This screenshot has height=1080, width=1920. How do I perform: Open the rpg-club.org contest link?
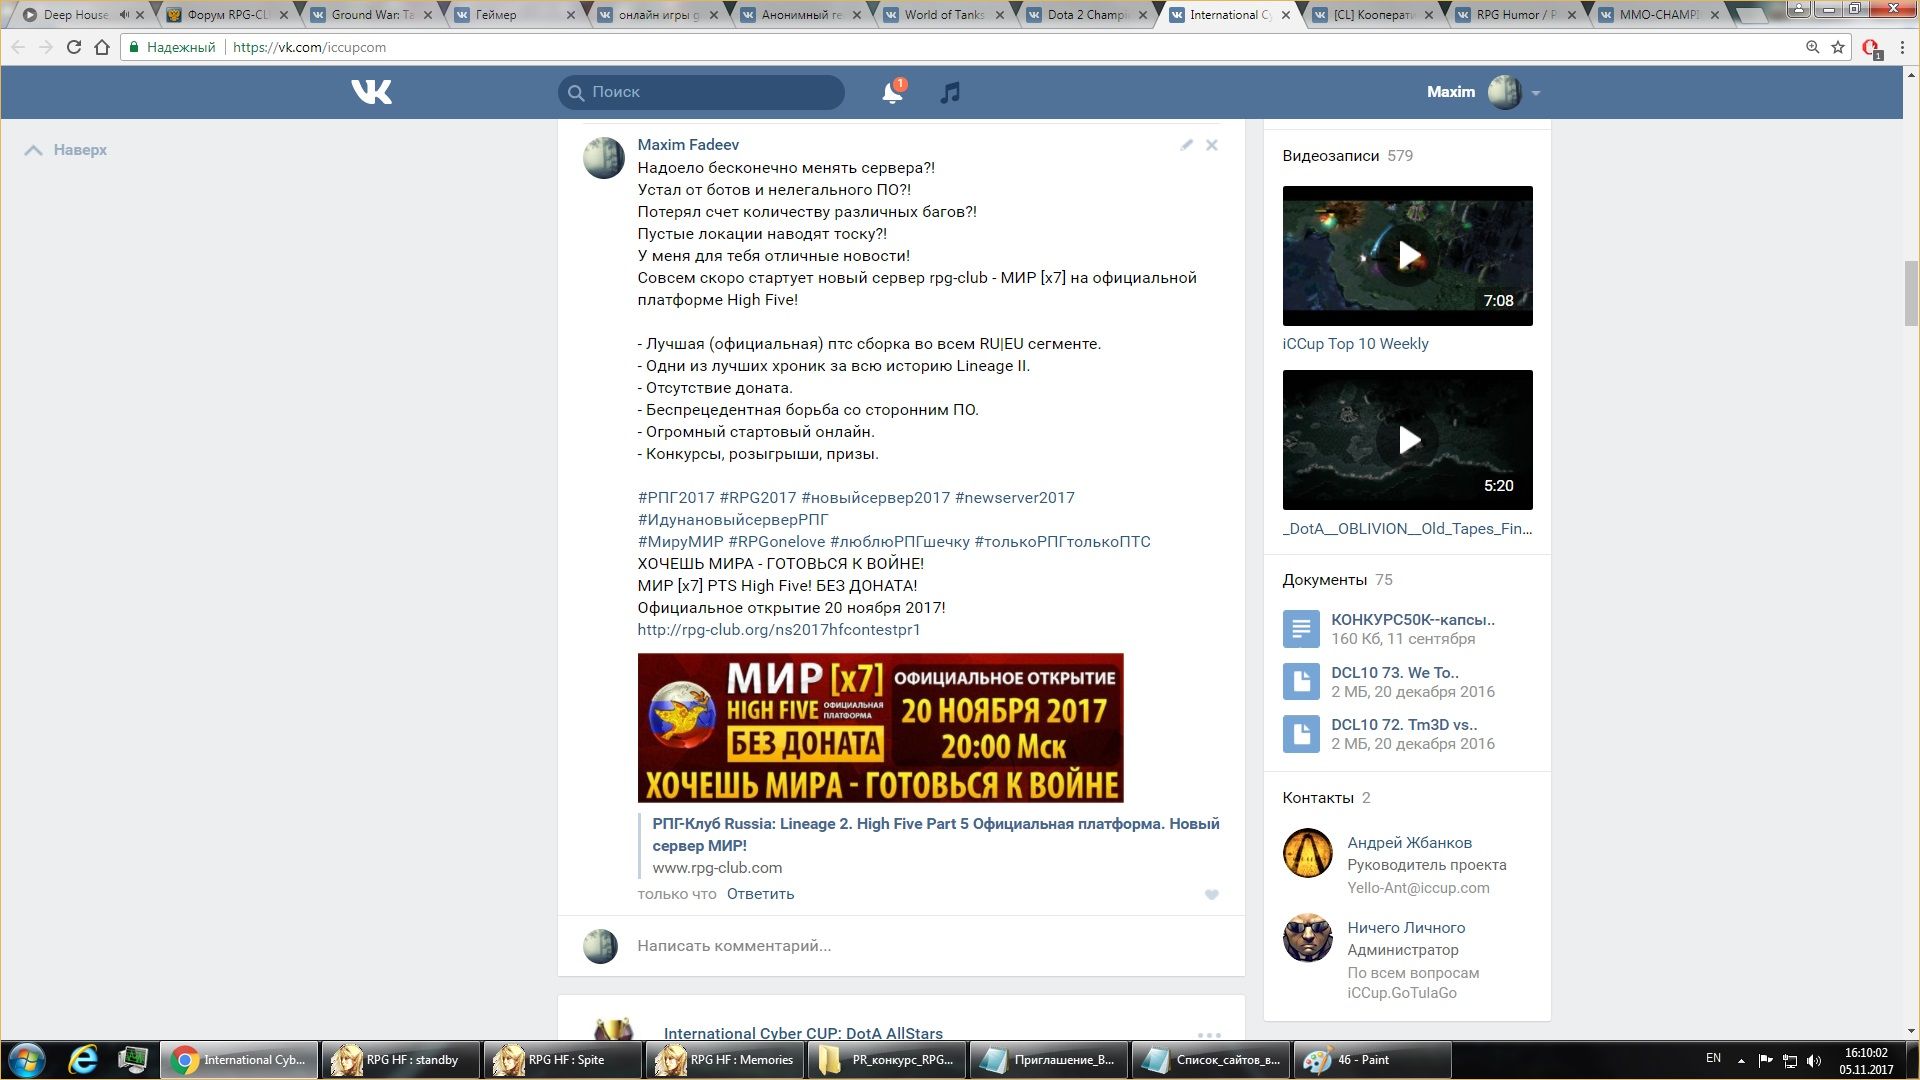(778, 630)
